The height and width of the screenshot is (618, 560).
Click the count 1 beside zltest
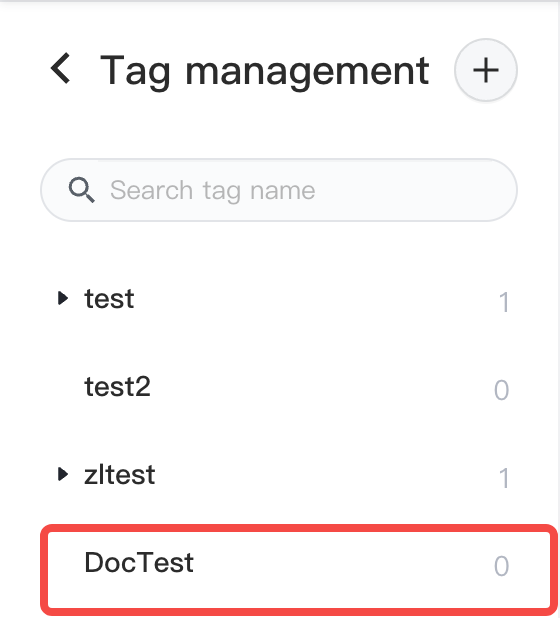click(x=504, y=478)
